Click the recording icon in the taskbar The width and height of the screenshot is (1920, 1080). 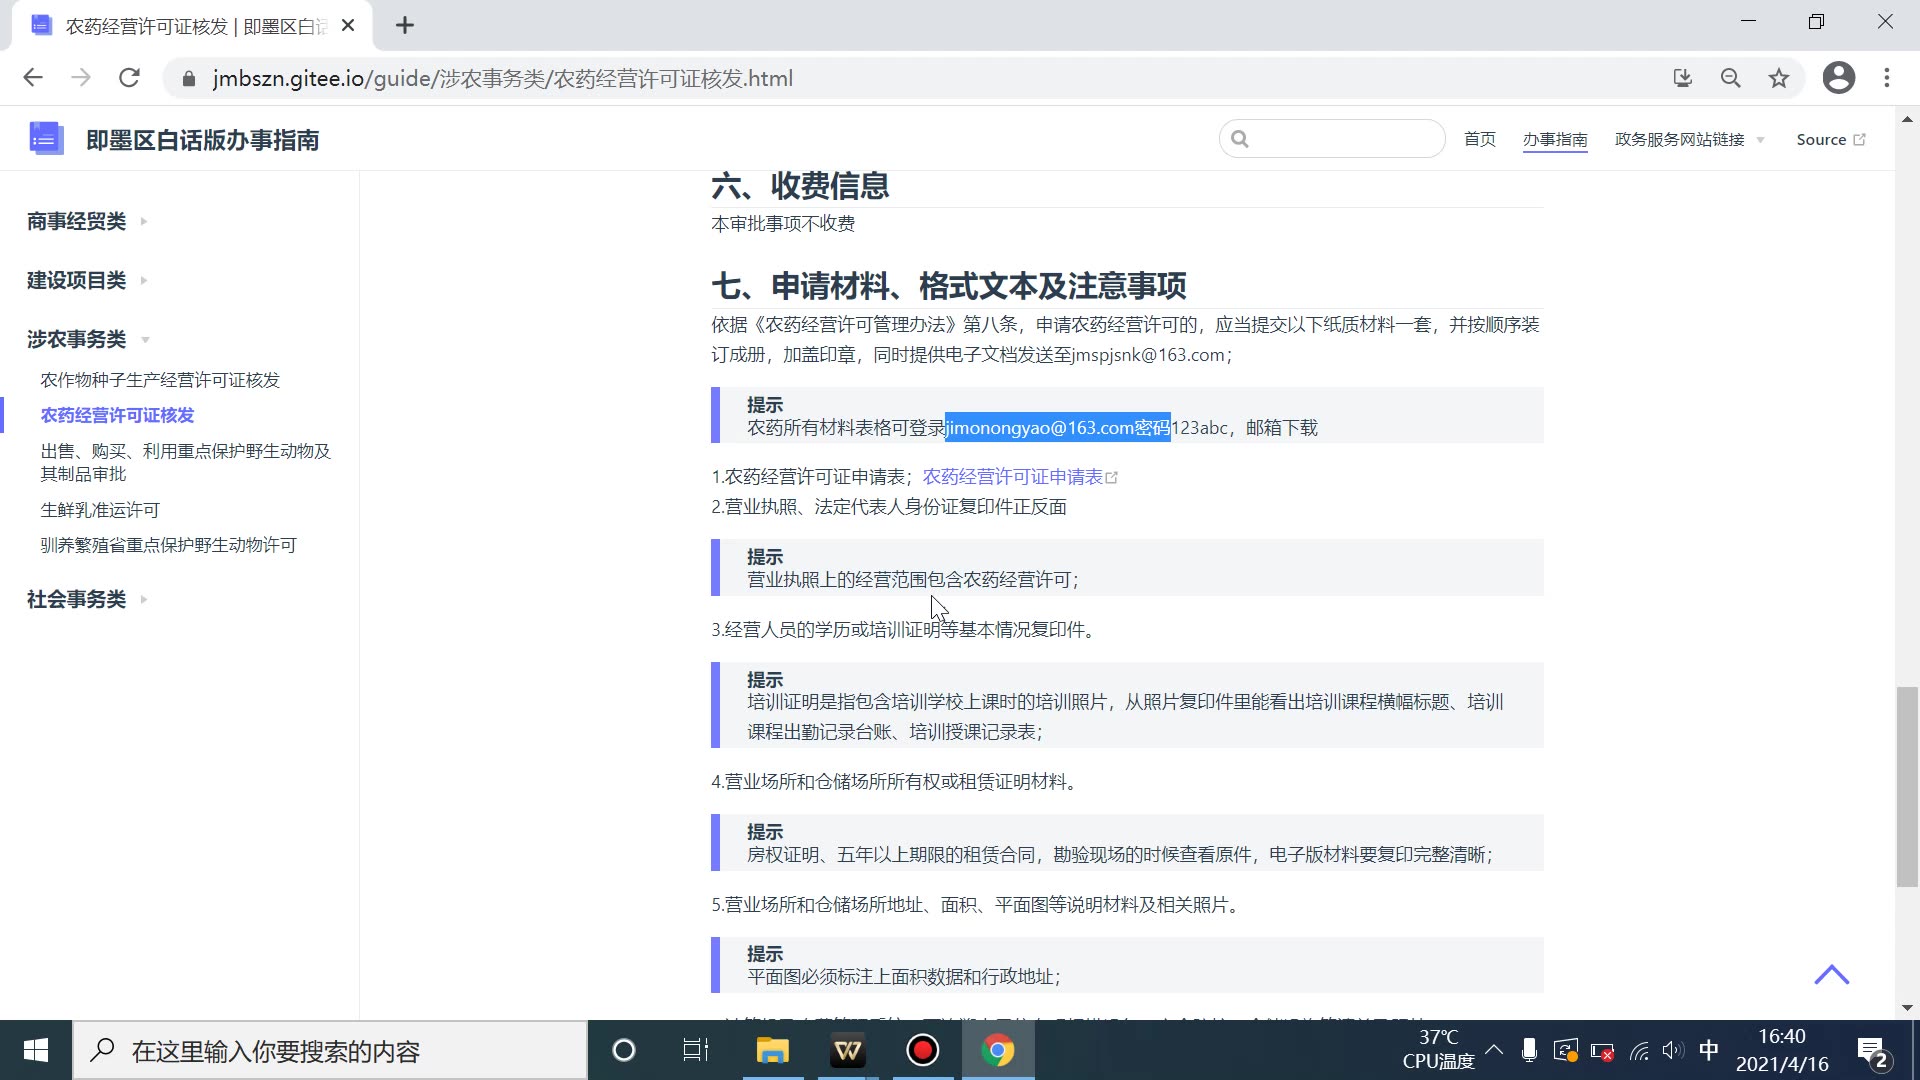pyautogui.click(x=923, y=1051)
